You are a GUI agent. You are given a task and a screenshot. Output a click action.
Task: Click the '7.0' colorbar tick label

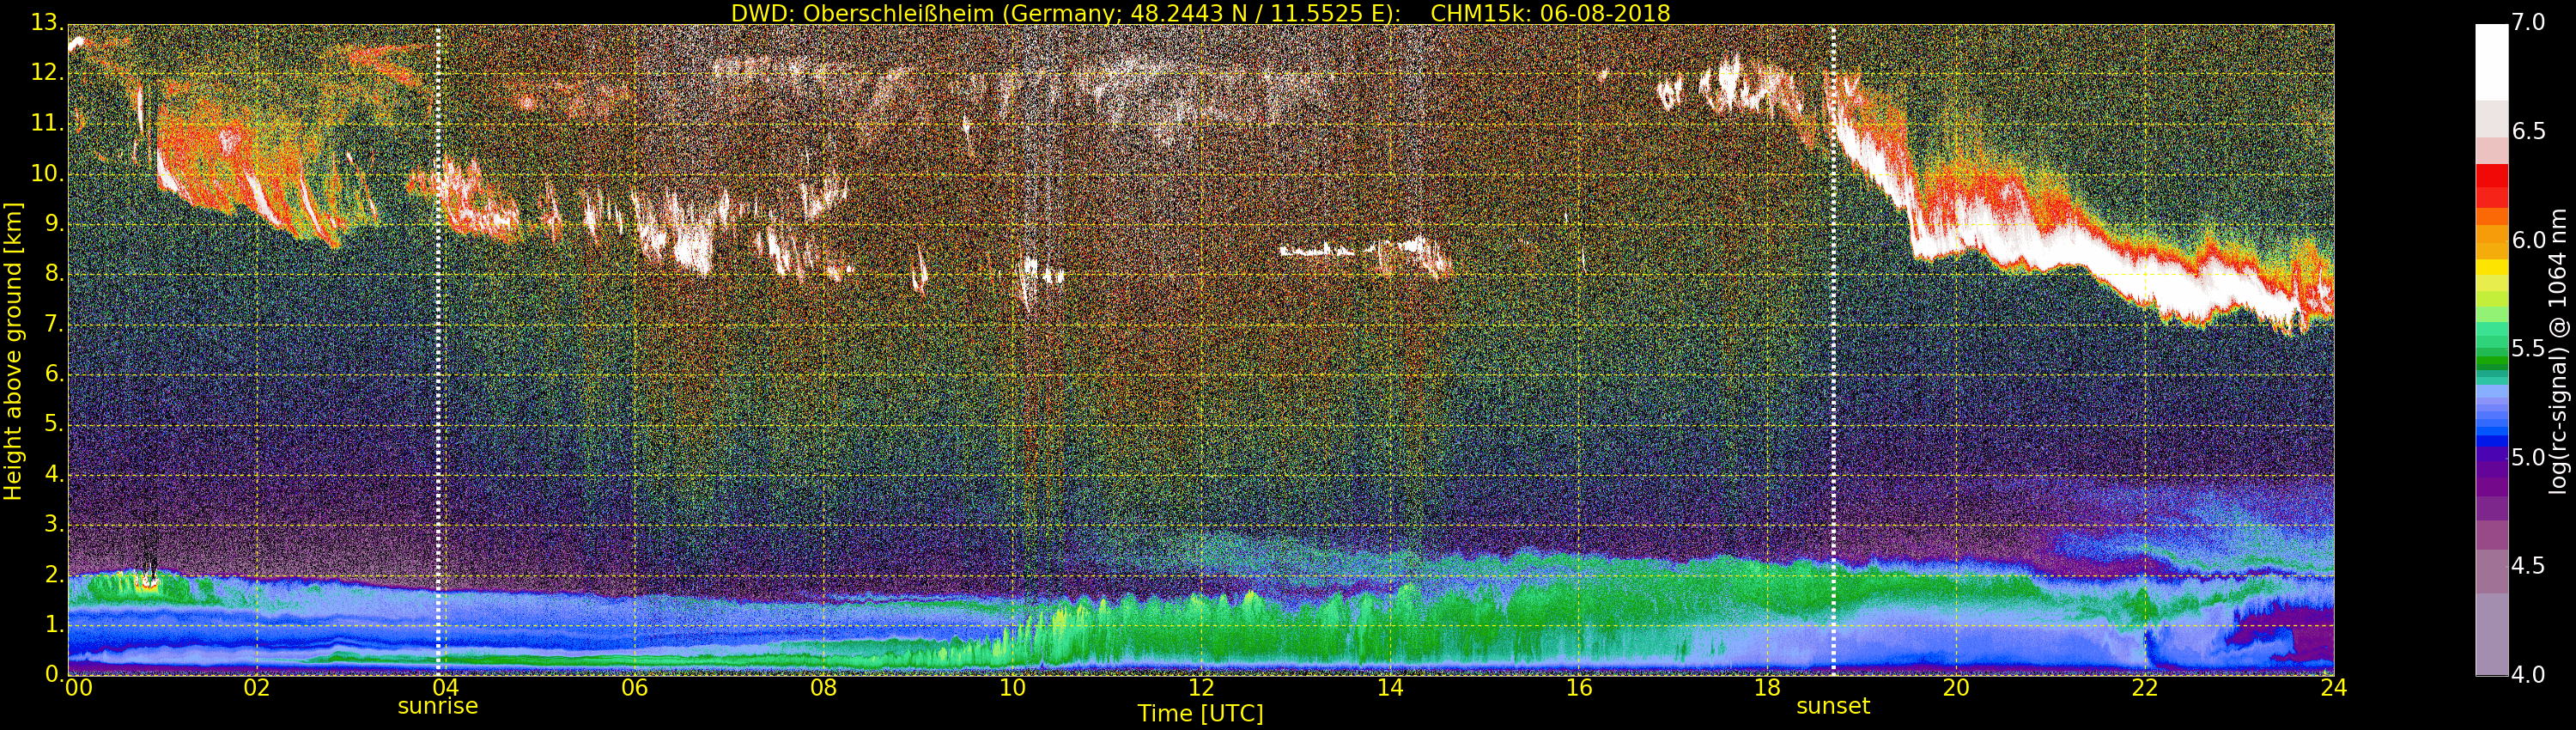pos(2528,22)
